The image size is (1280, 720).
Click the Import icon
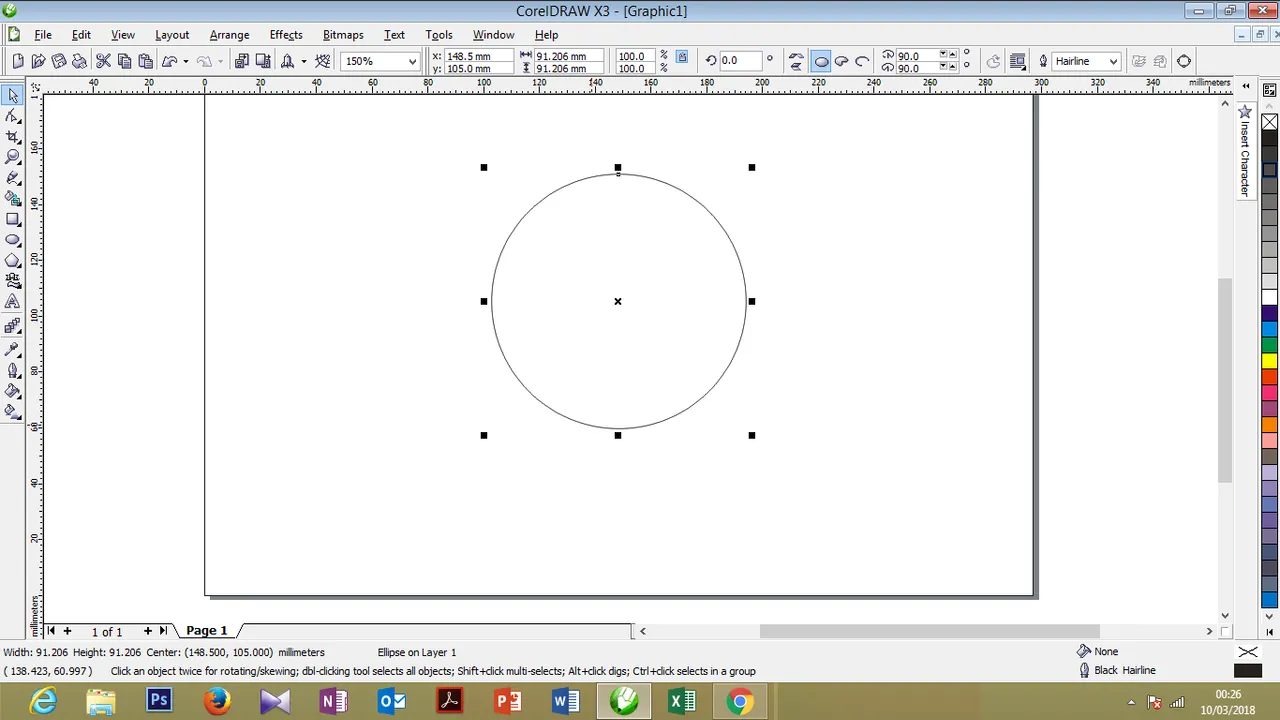(242, 61)
